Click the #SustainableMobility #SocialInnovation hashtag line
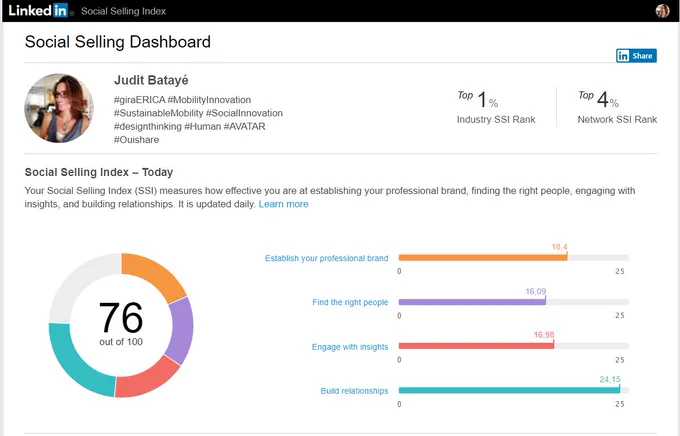The width and height of the screenshot is (680, 436). (198, 113)
